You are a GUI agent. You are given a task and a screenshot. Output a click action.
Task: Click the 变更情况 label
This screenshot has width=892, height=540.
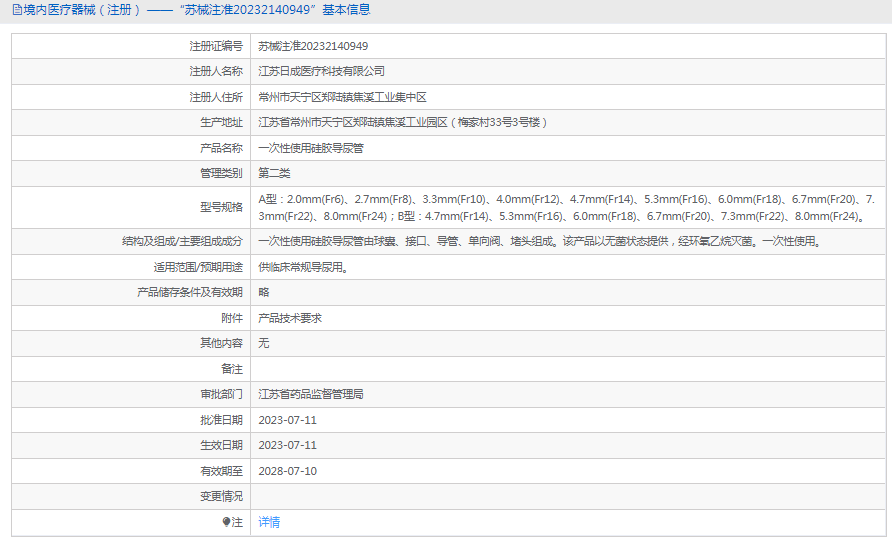tap(221, 496)
